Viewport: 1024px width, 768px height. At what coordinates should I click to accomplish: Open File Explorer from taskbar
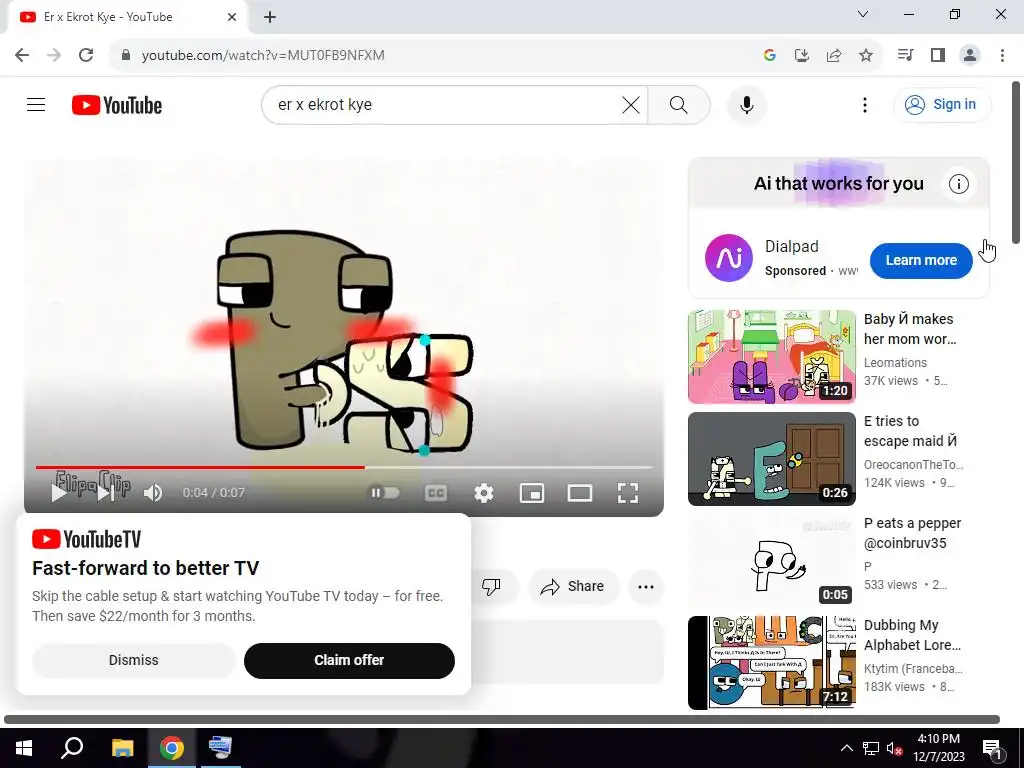122,748
